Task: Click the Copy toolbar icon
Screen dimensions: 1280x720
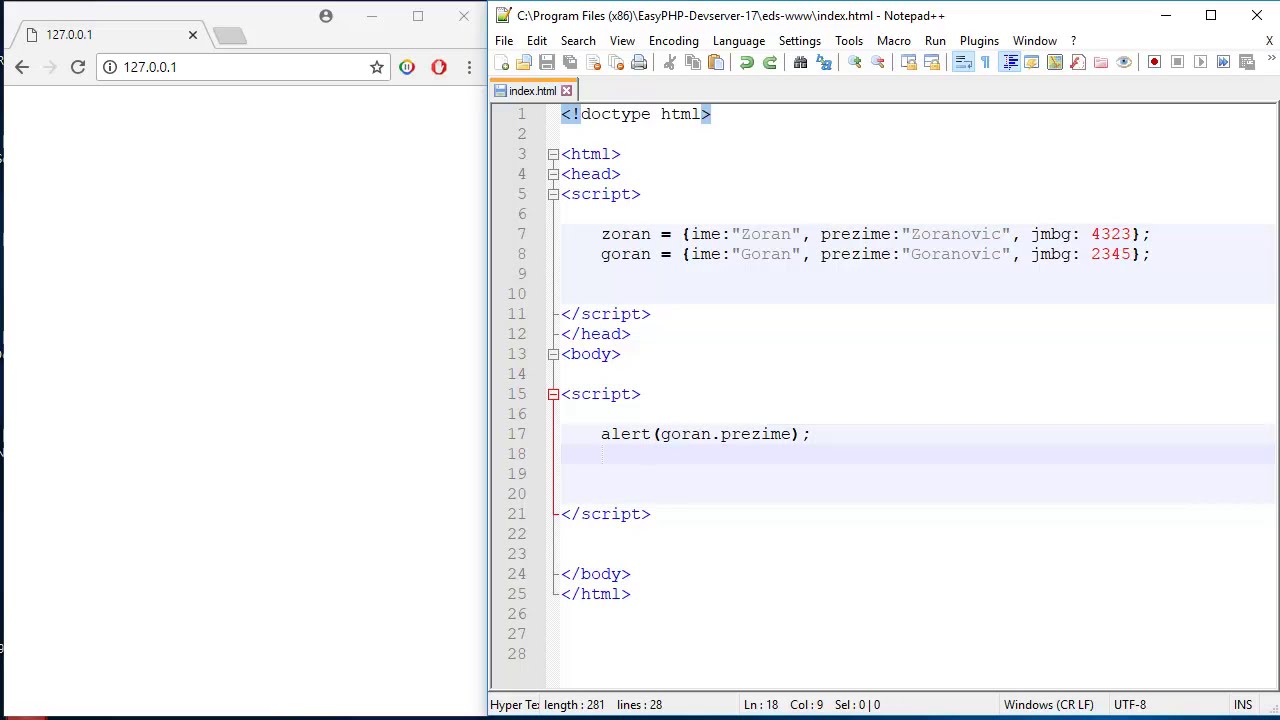Action: [693, 62]
